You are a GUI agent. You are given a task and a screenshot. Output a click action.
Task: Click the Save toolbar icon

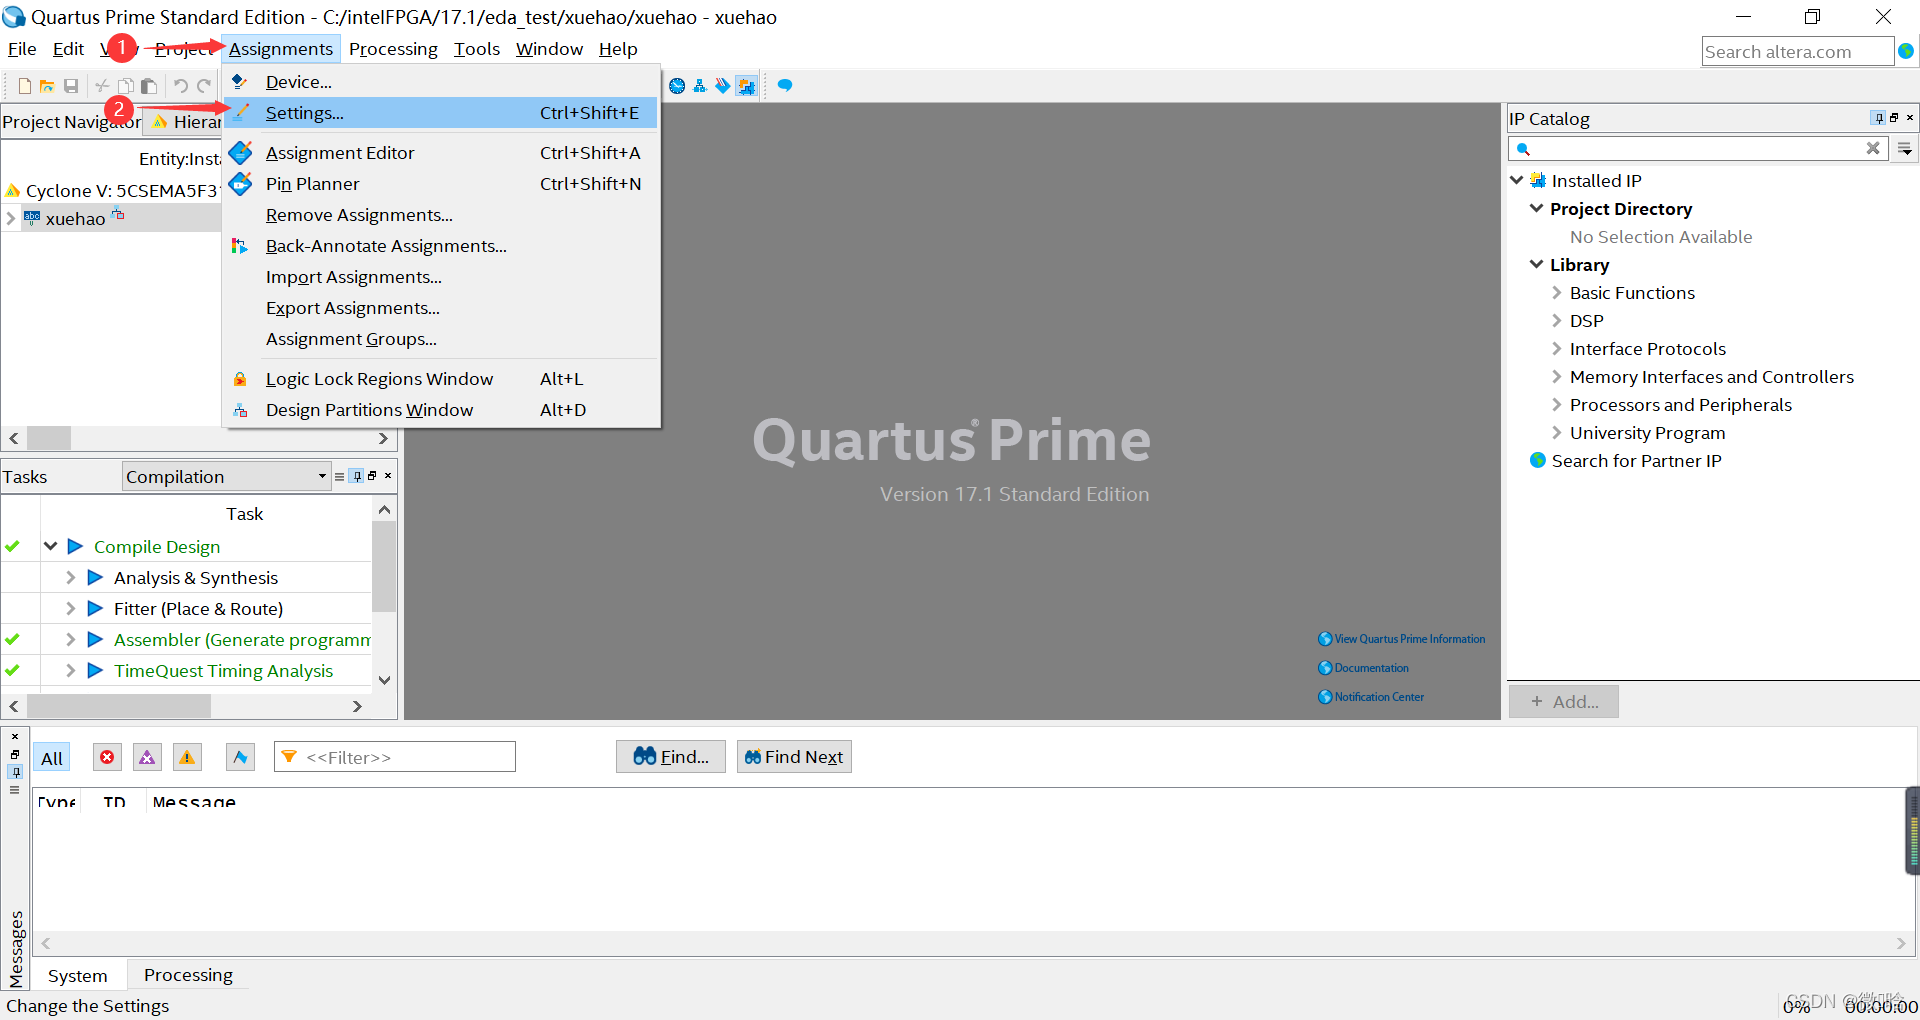[71, 86]
